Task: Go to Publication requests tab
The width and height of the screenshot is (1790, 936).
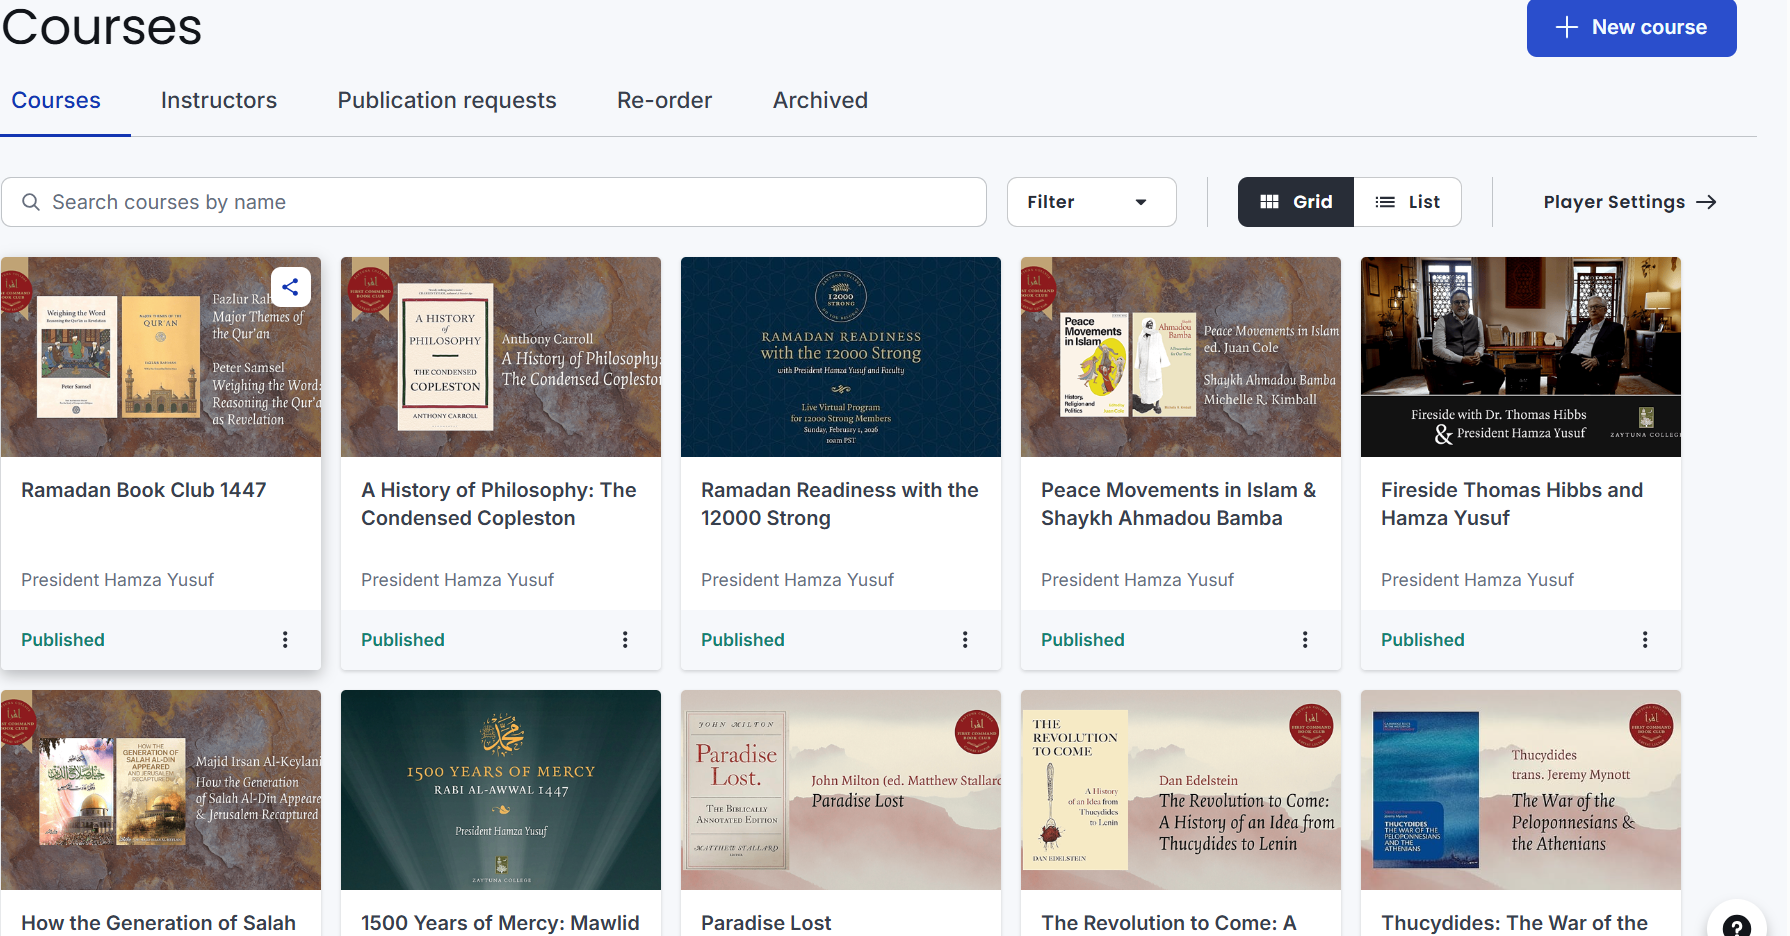Action: click(x=447, y=101)
